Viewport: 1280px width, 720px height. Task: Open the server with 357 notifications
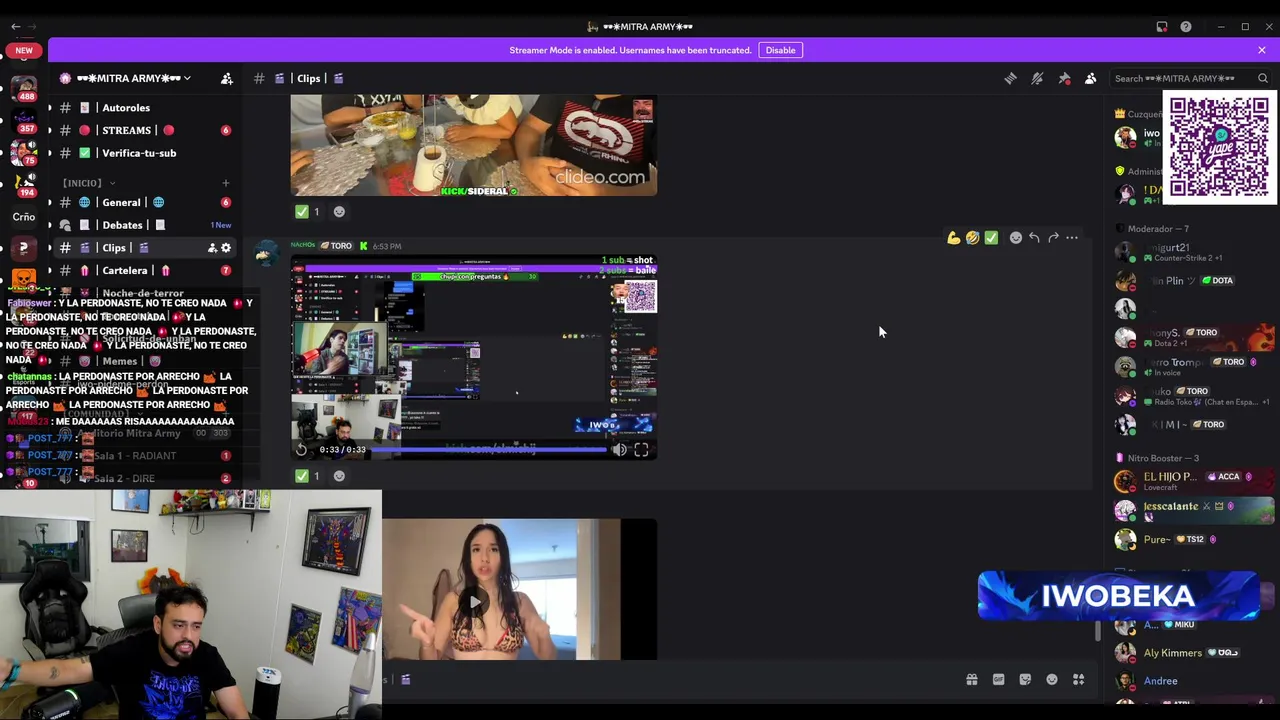[24, 121]
